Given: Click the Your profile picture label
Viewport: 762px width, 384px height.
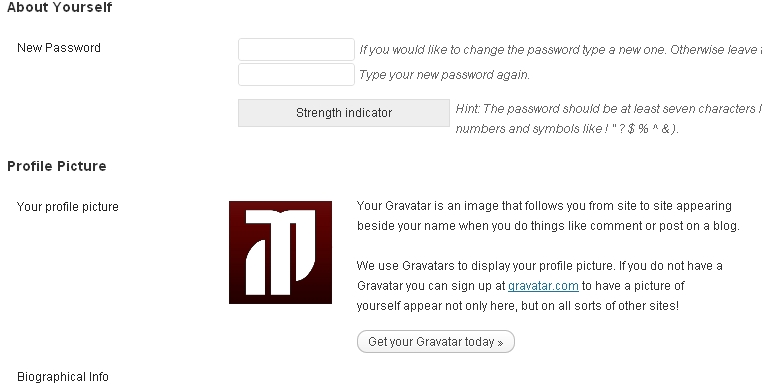Looking at the screenshot, I should tap(68, 207).
